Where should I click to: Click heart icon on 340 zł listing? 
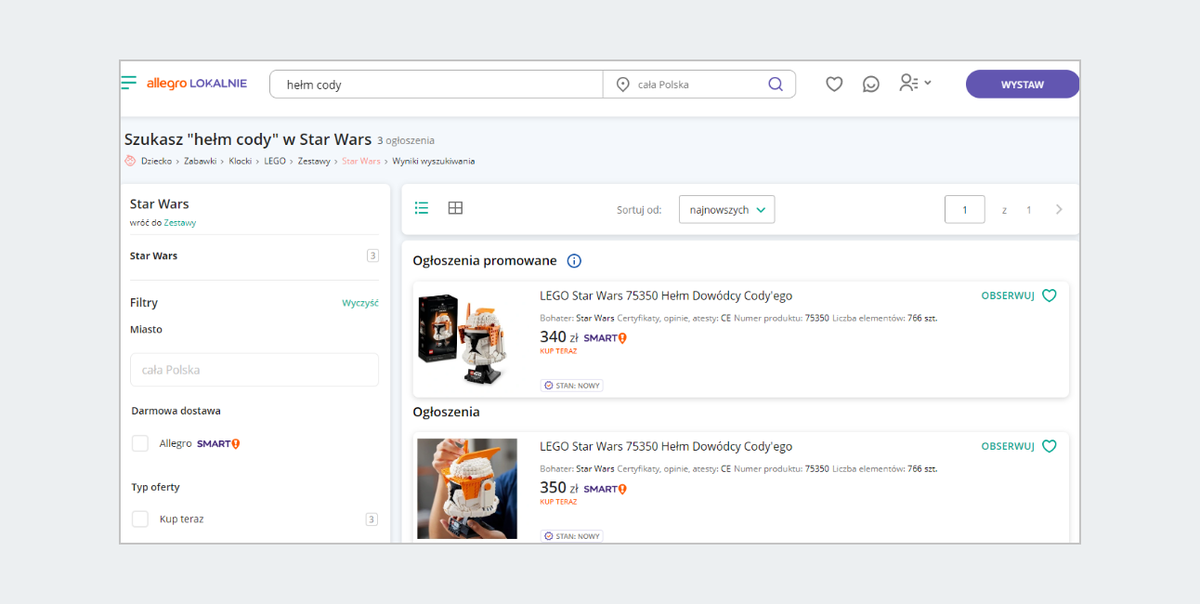1049,296
